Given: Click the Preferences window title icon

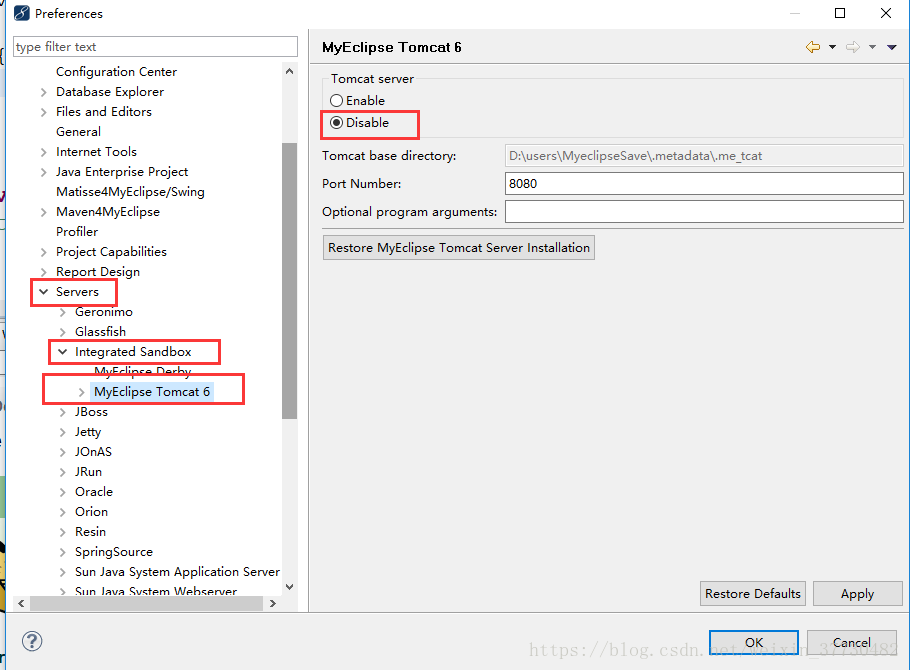Looking at the screenshot, I should click(21, 13).
